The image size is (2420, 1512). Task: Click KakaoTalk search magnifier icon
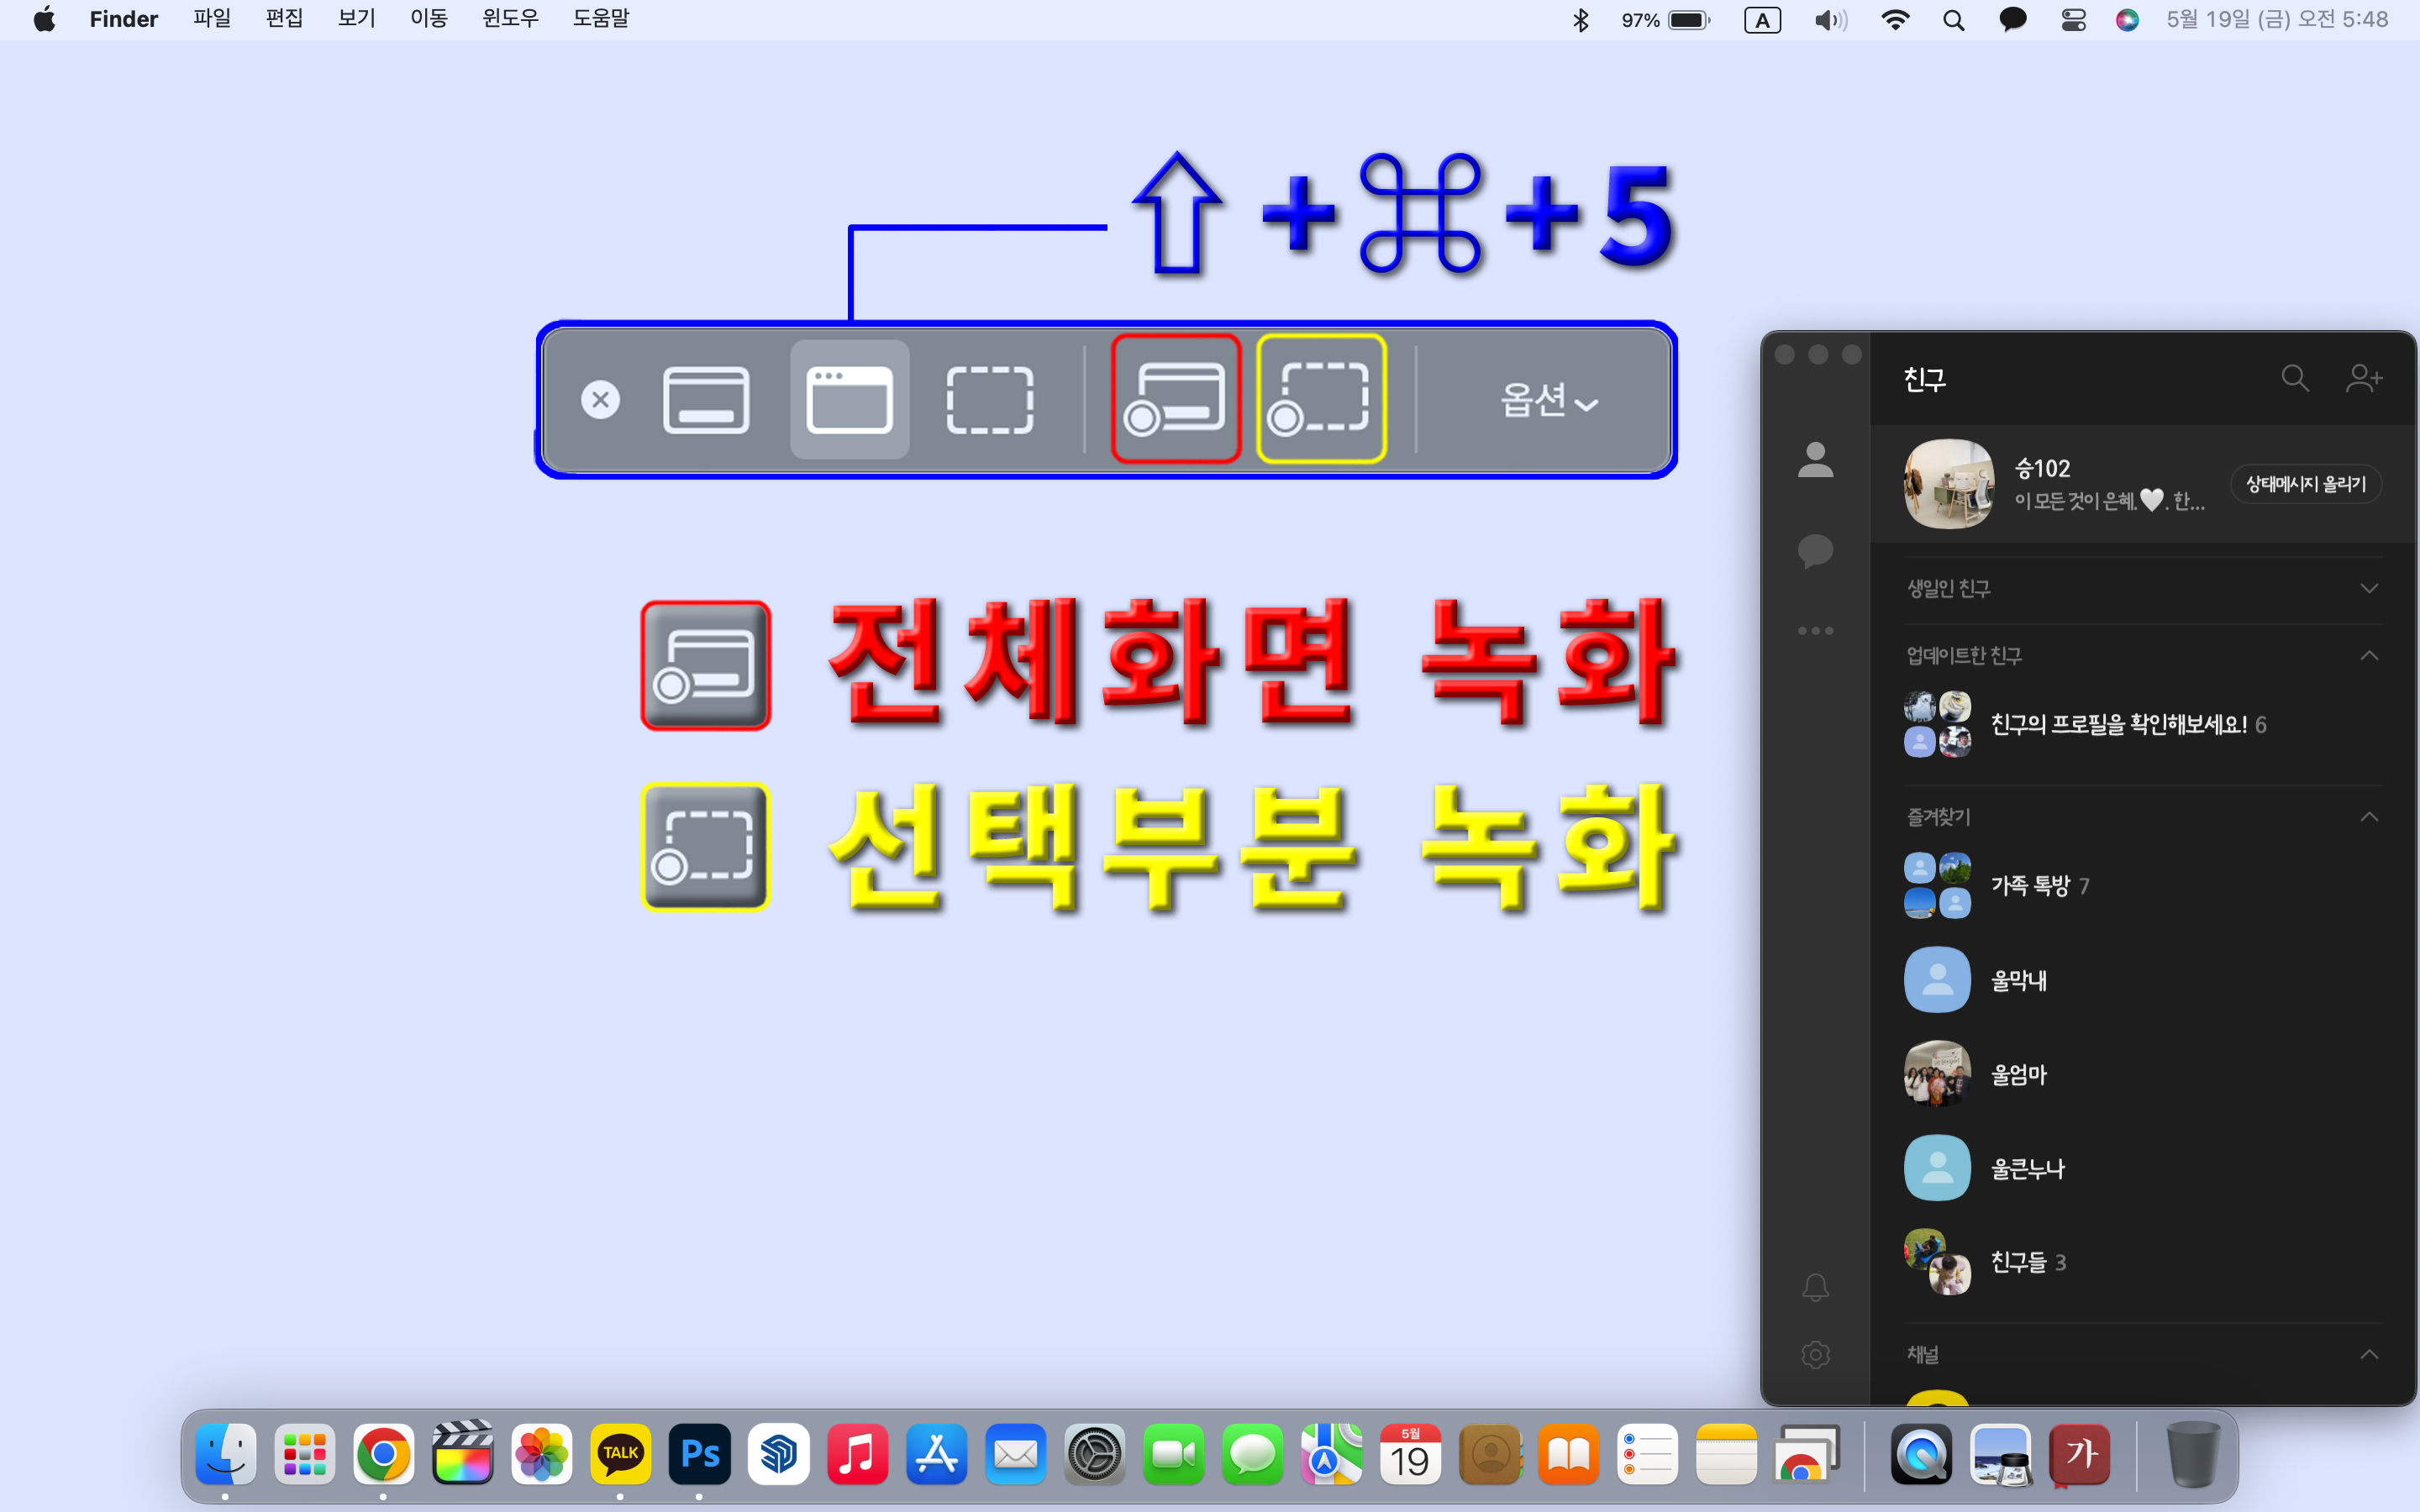[x=2294, y=378]
